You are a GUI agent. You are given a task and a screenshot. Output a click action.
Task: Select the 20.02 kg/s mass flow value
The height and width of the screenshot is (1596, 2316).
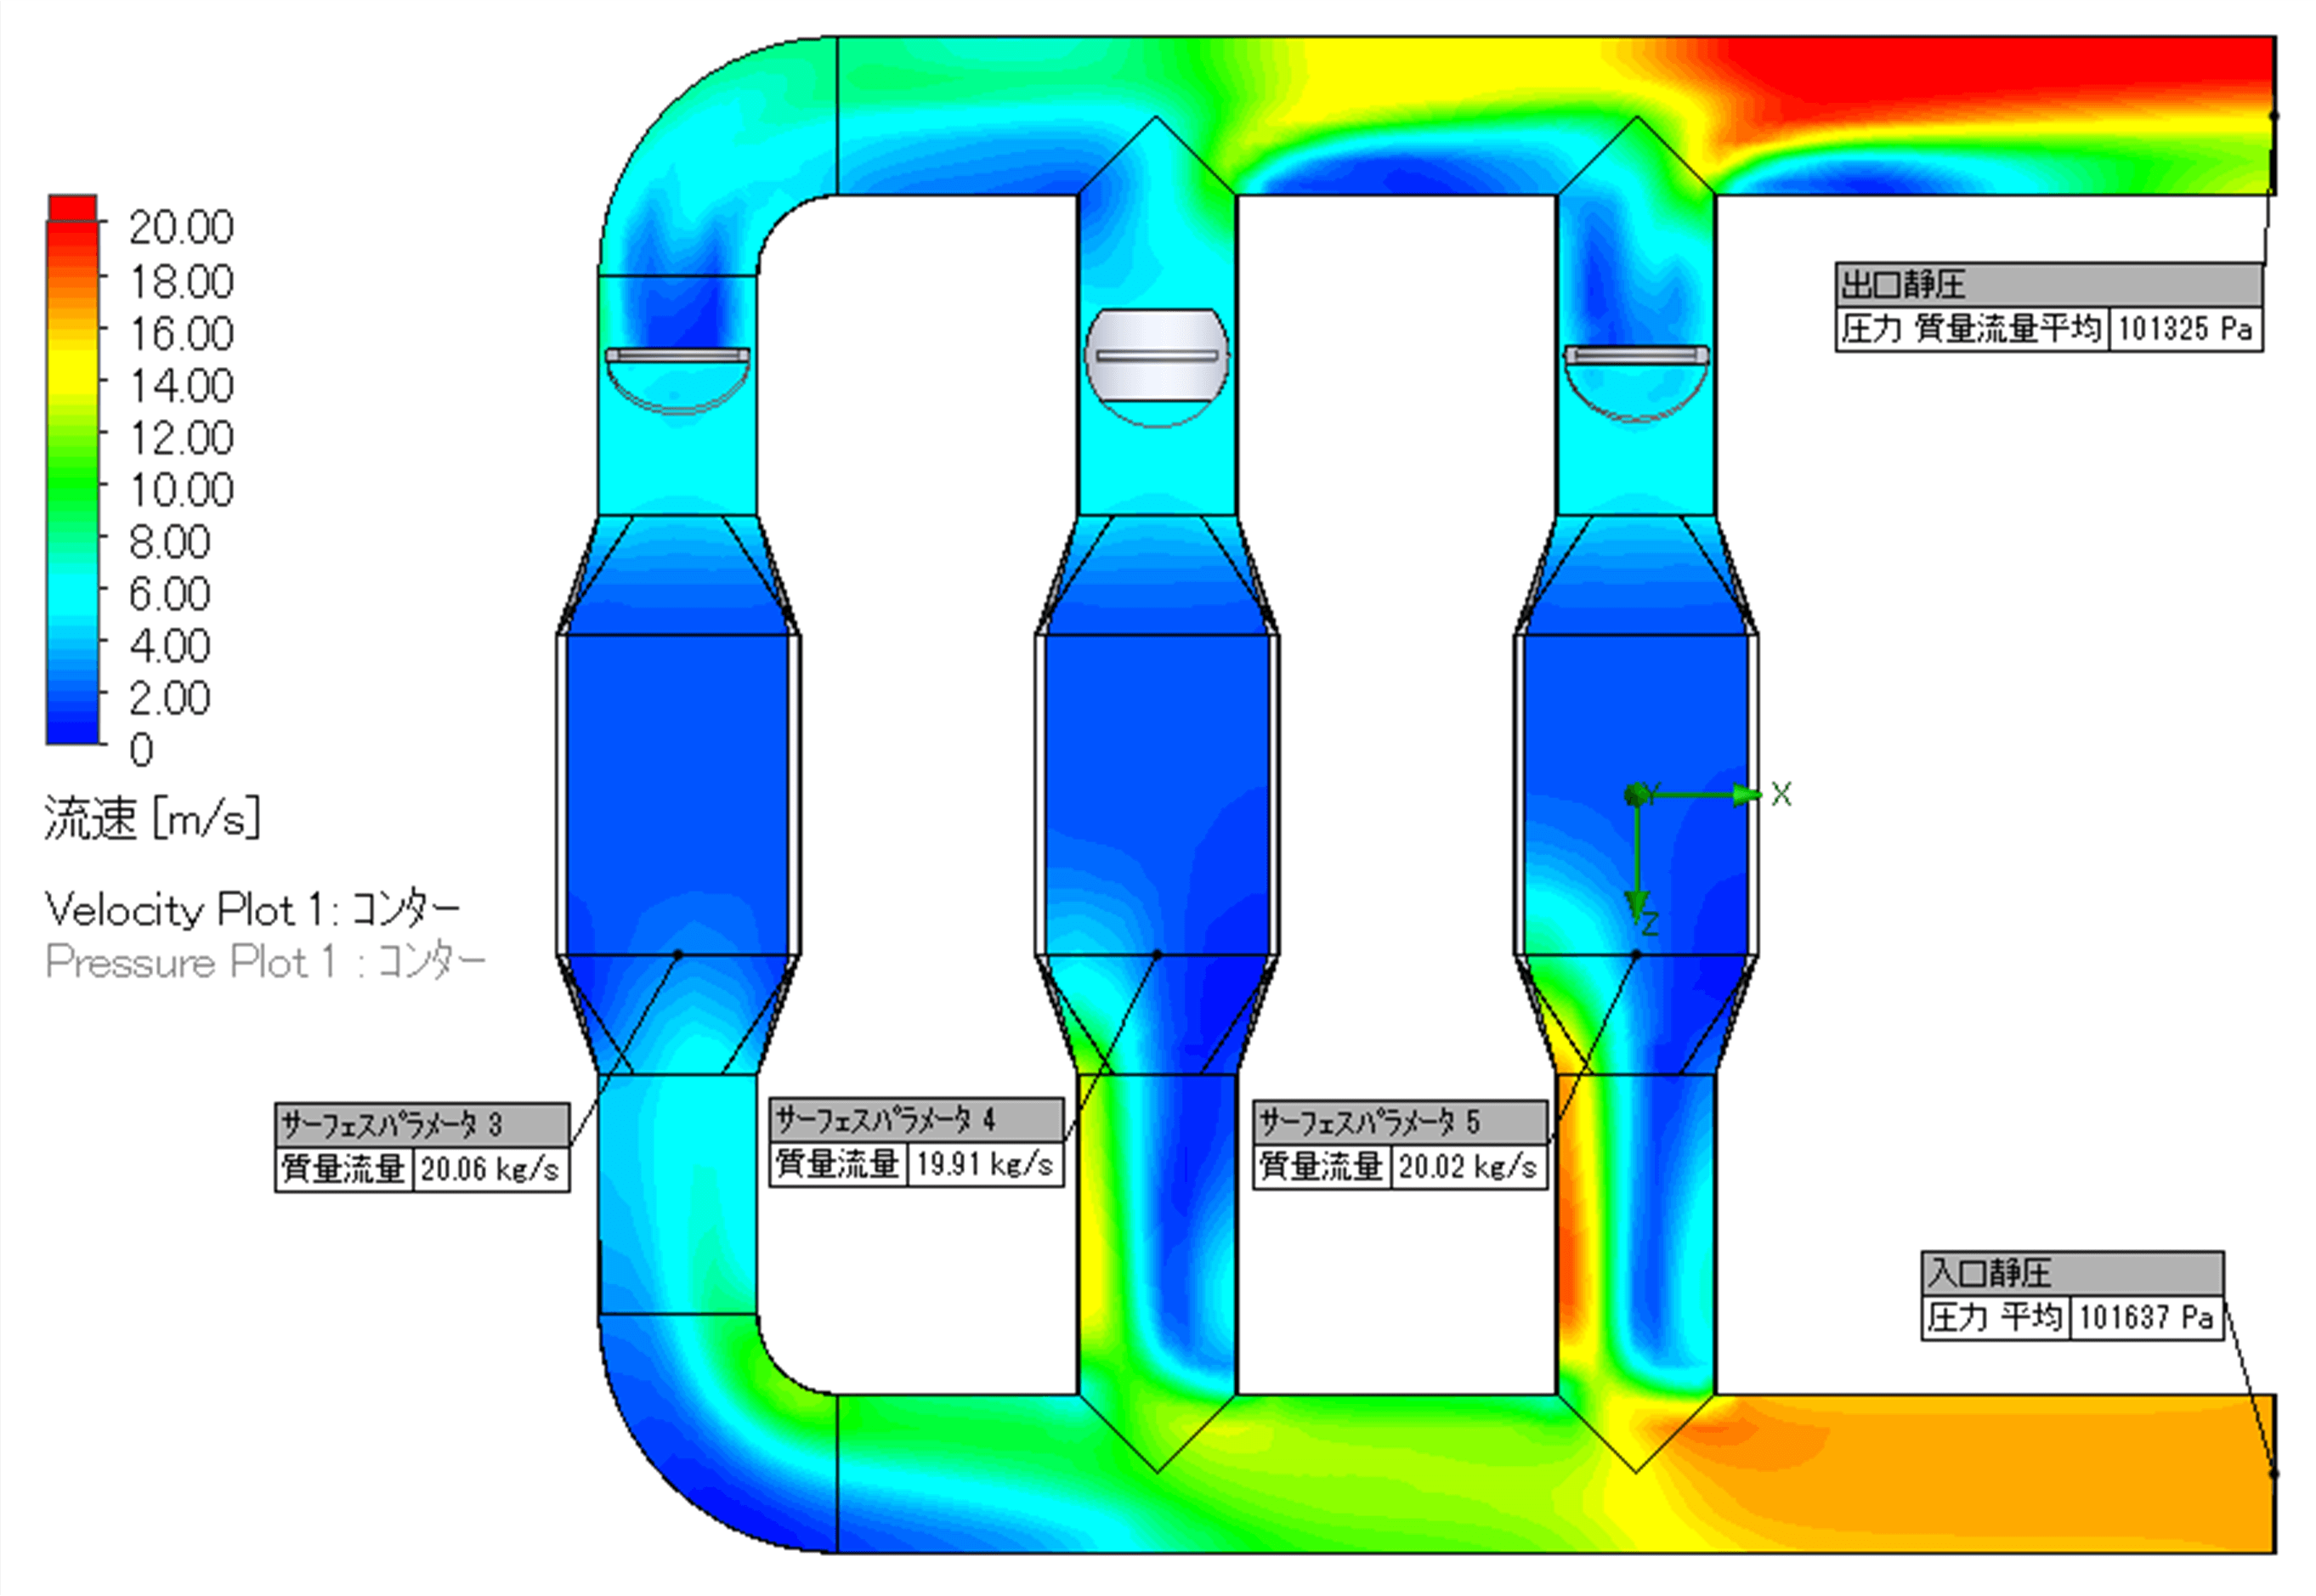[x=1468, y=1166]
